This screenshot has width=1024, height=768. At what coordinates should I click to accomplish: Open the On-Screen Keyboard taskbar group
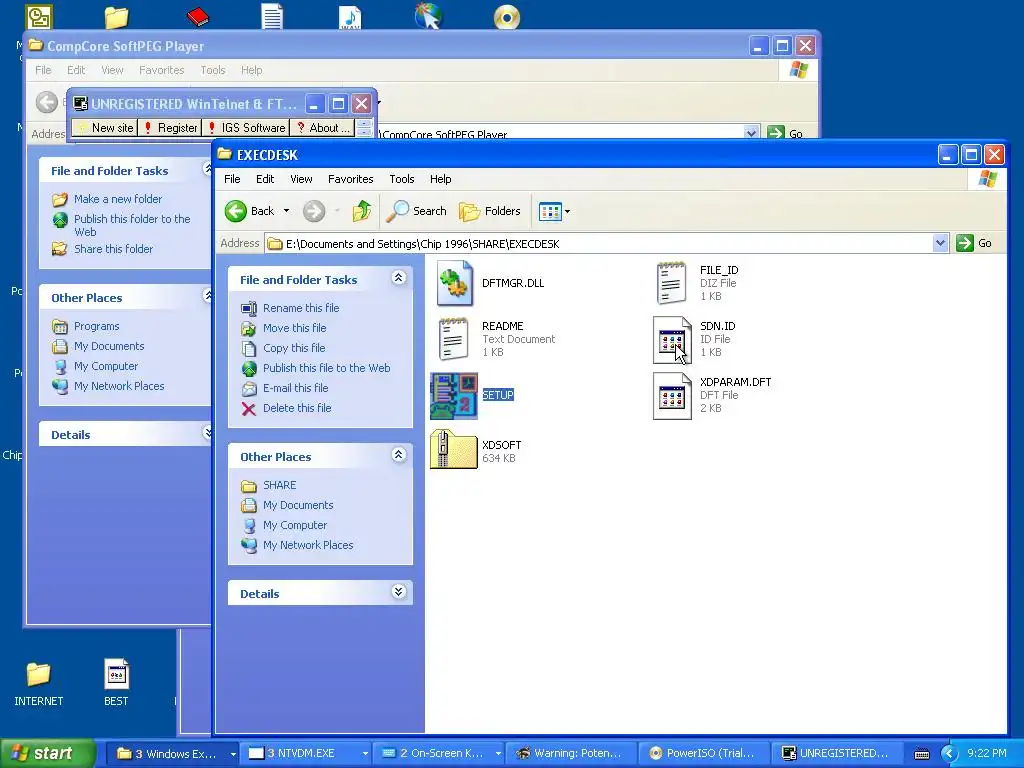[x=440, y=754]
